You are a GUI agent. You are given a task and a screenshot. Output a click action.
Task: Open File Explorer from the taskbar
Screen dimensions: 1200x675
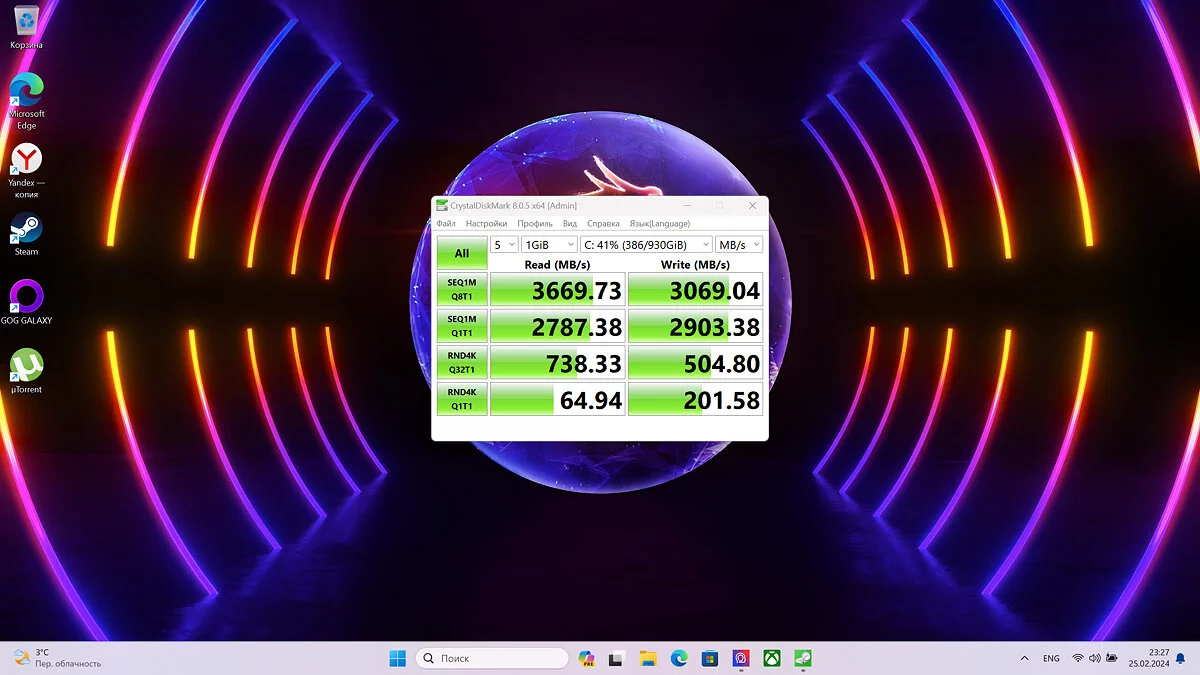click(x=648, y=658)
